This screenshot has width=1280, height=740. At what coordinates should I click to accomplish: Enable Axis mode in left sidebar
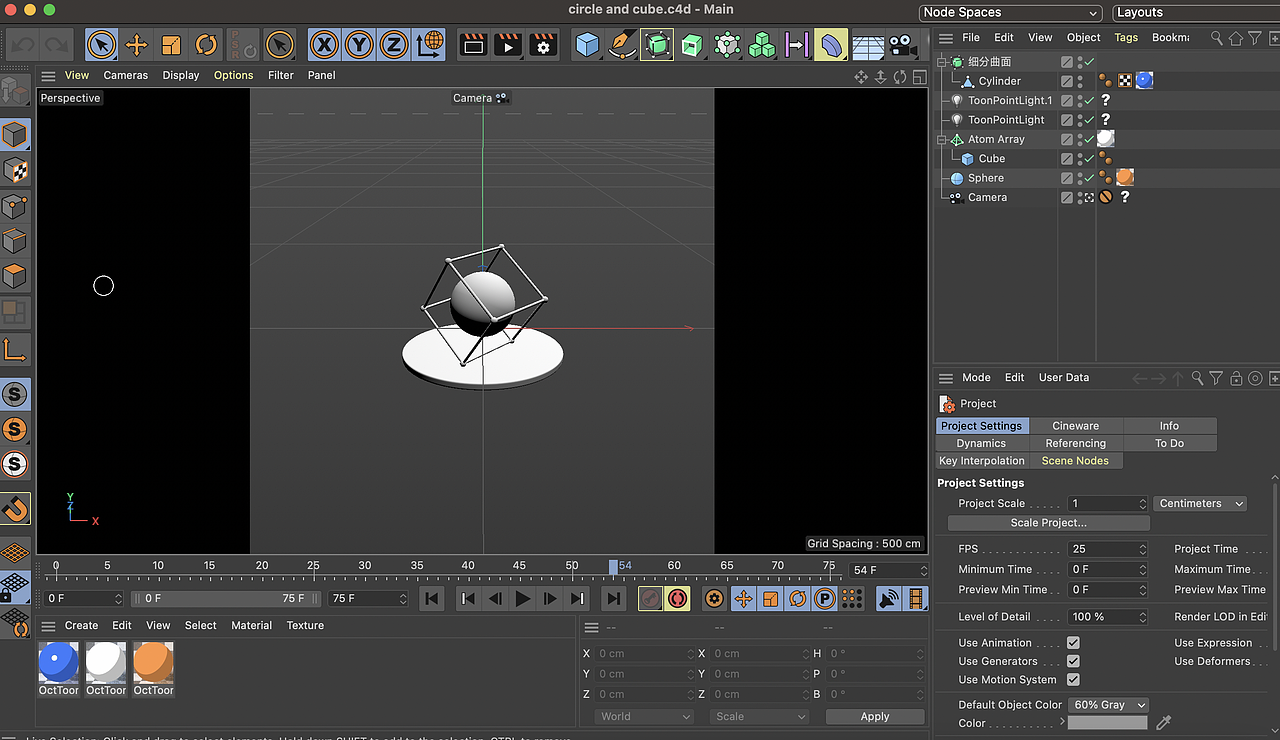tap(15, 349)
